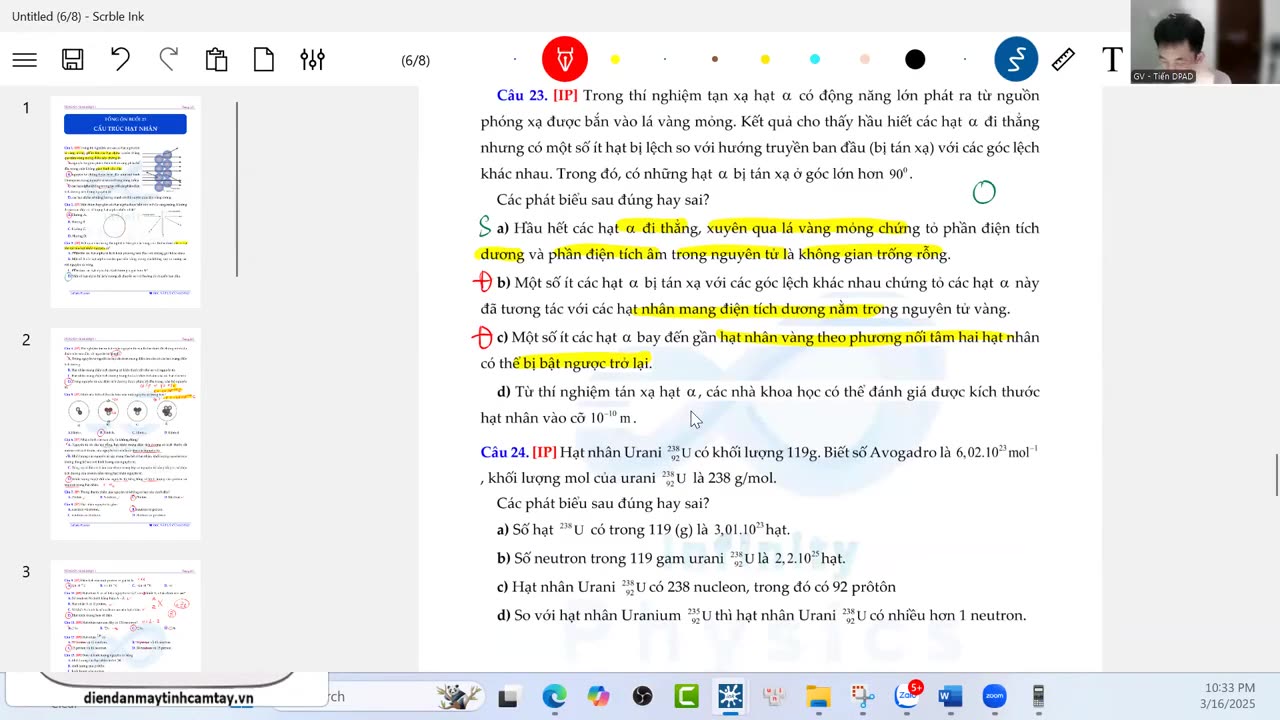Click the thumbnail panel scrollbar
This screenshot has width=1280, height=720.
(237, 190)
